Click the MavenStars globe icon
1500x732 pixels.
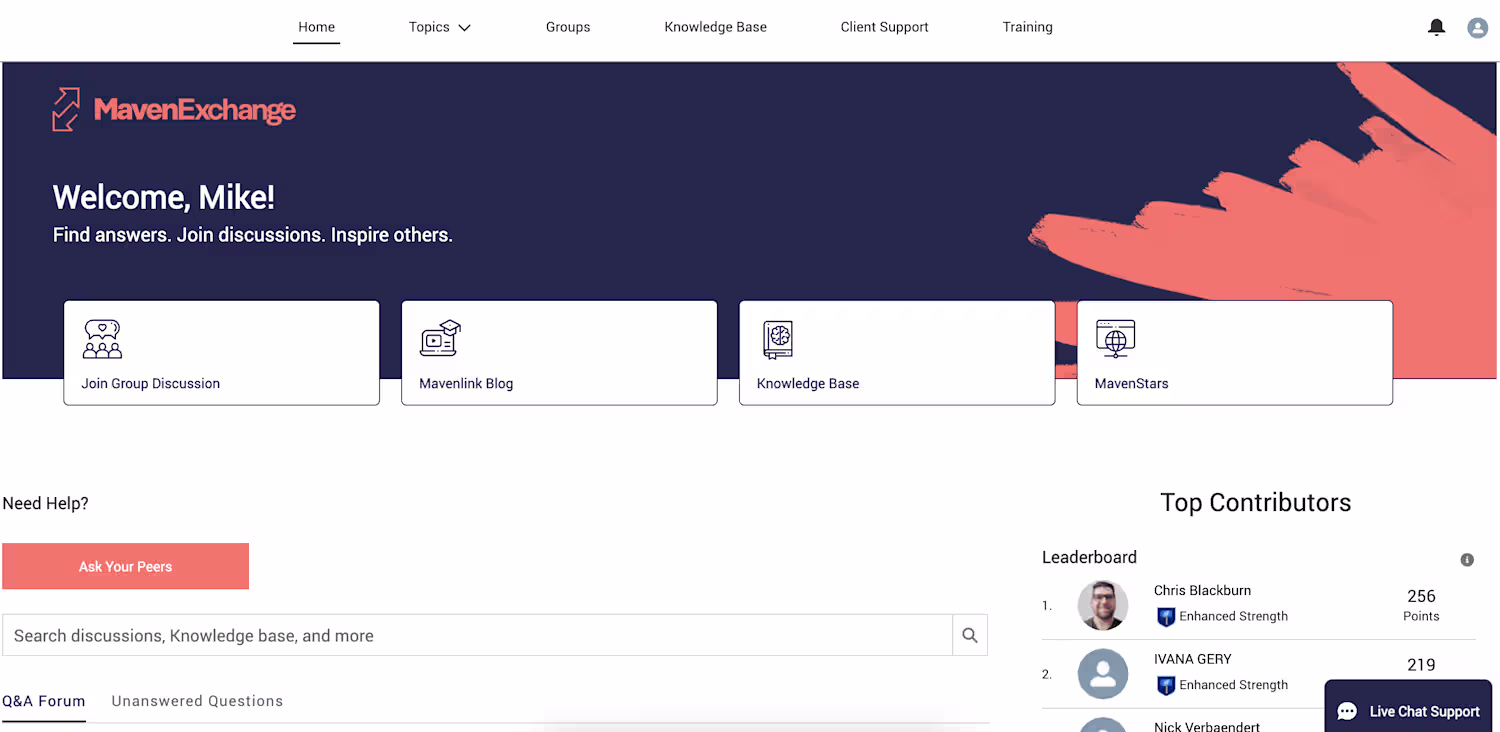point(1115,339)
